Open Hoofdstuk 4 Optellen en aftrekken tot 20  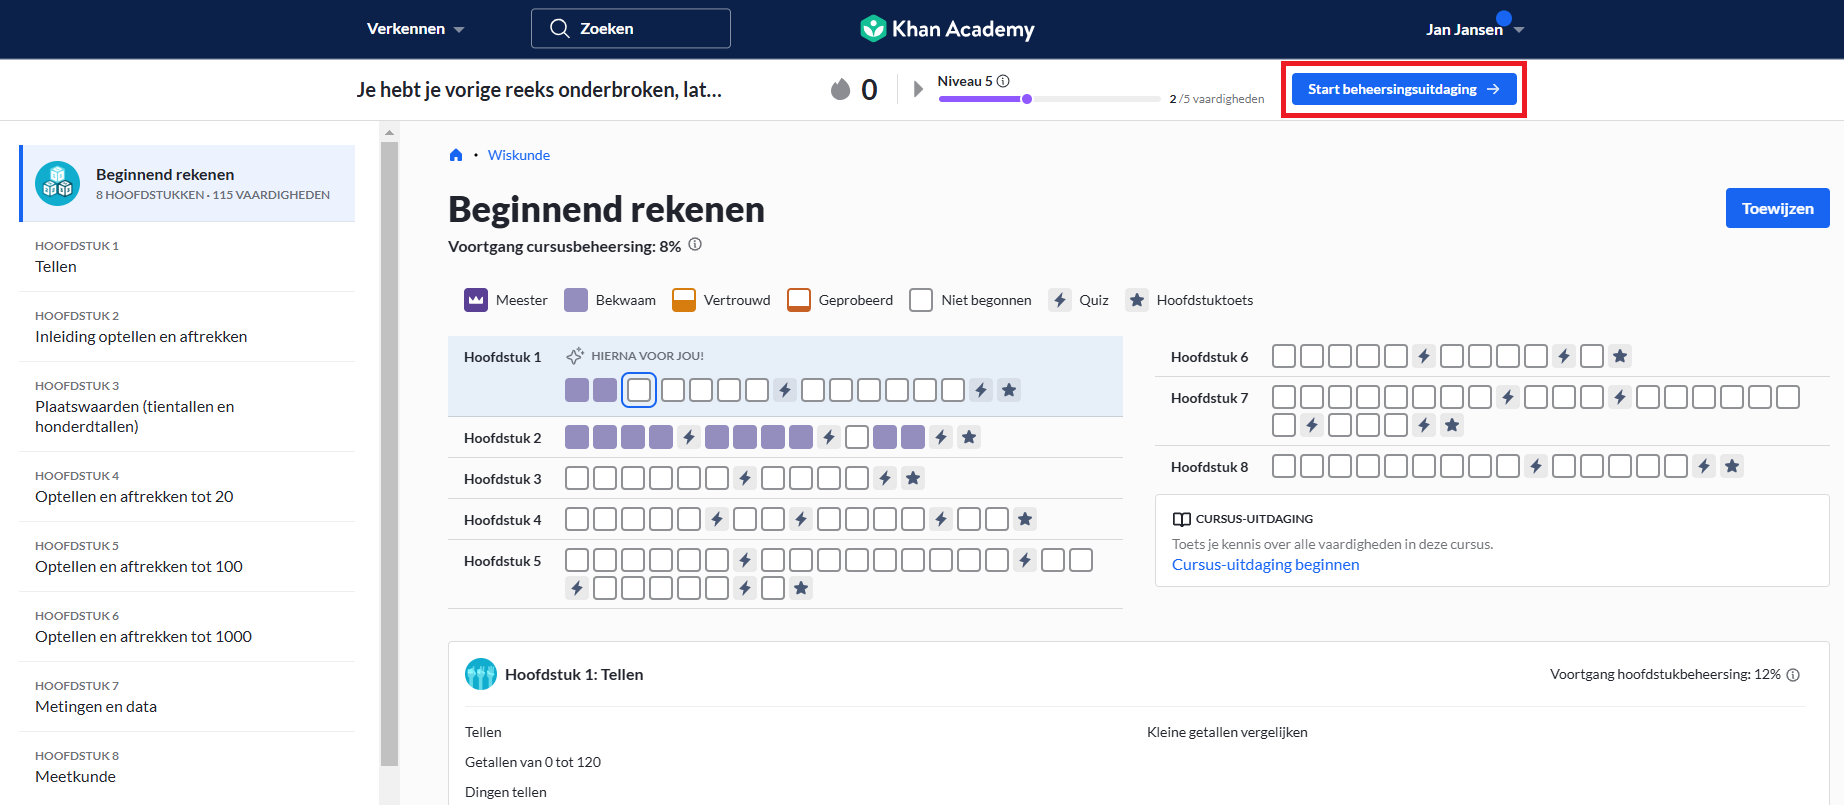[187, 487]
